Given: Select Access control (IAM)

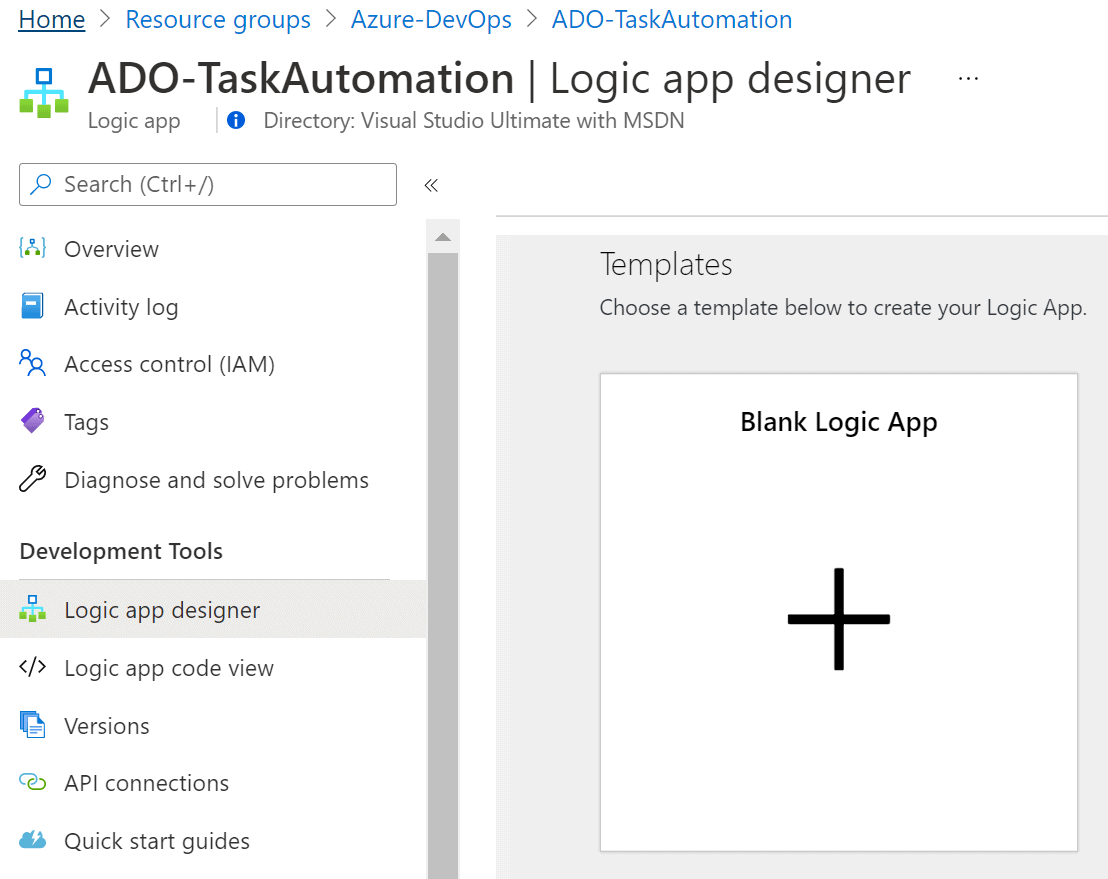Looking at the screenshot, I should [212, 364].
